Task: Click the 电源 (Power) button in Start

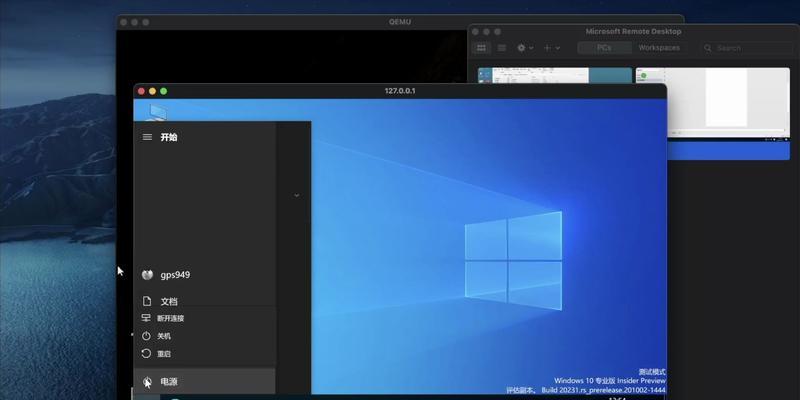Action: [205, 381]
